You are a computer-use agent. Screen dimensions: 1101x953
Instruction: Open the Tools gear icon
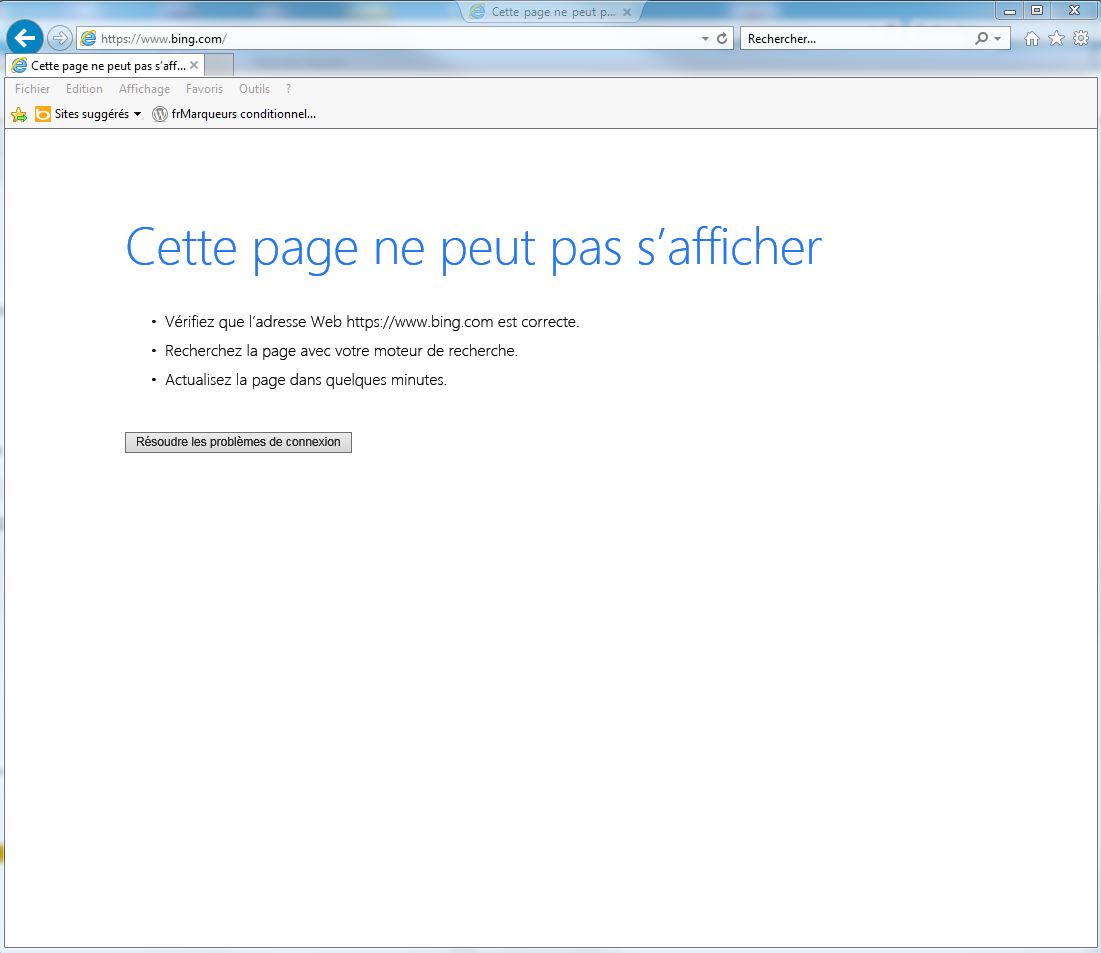click(1081, 38)
